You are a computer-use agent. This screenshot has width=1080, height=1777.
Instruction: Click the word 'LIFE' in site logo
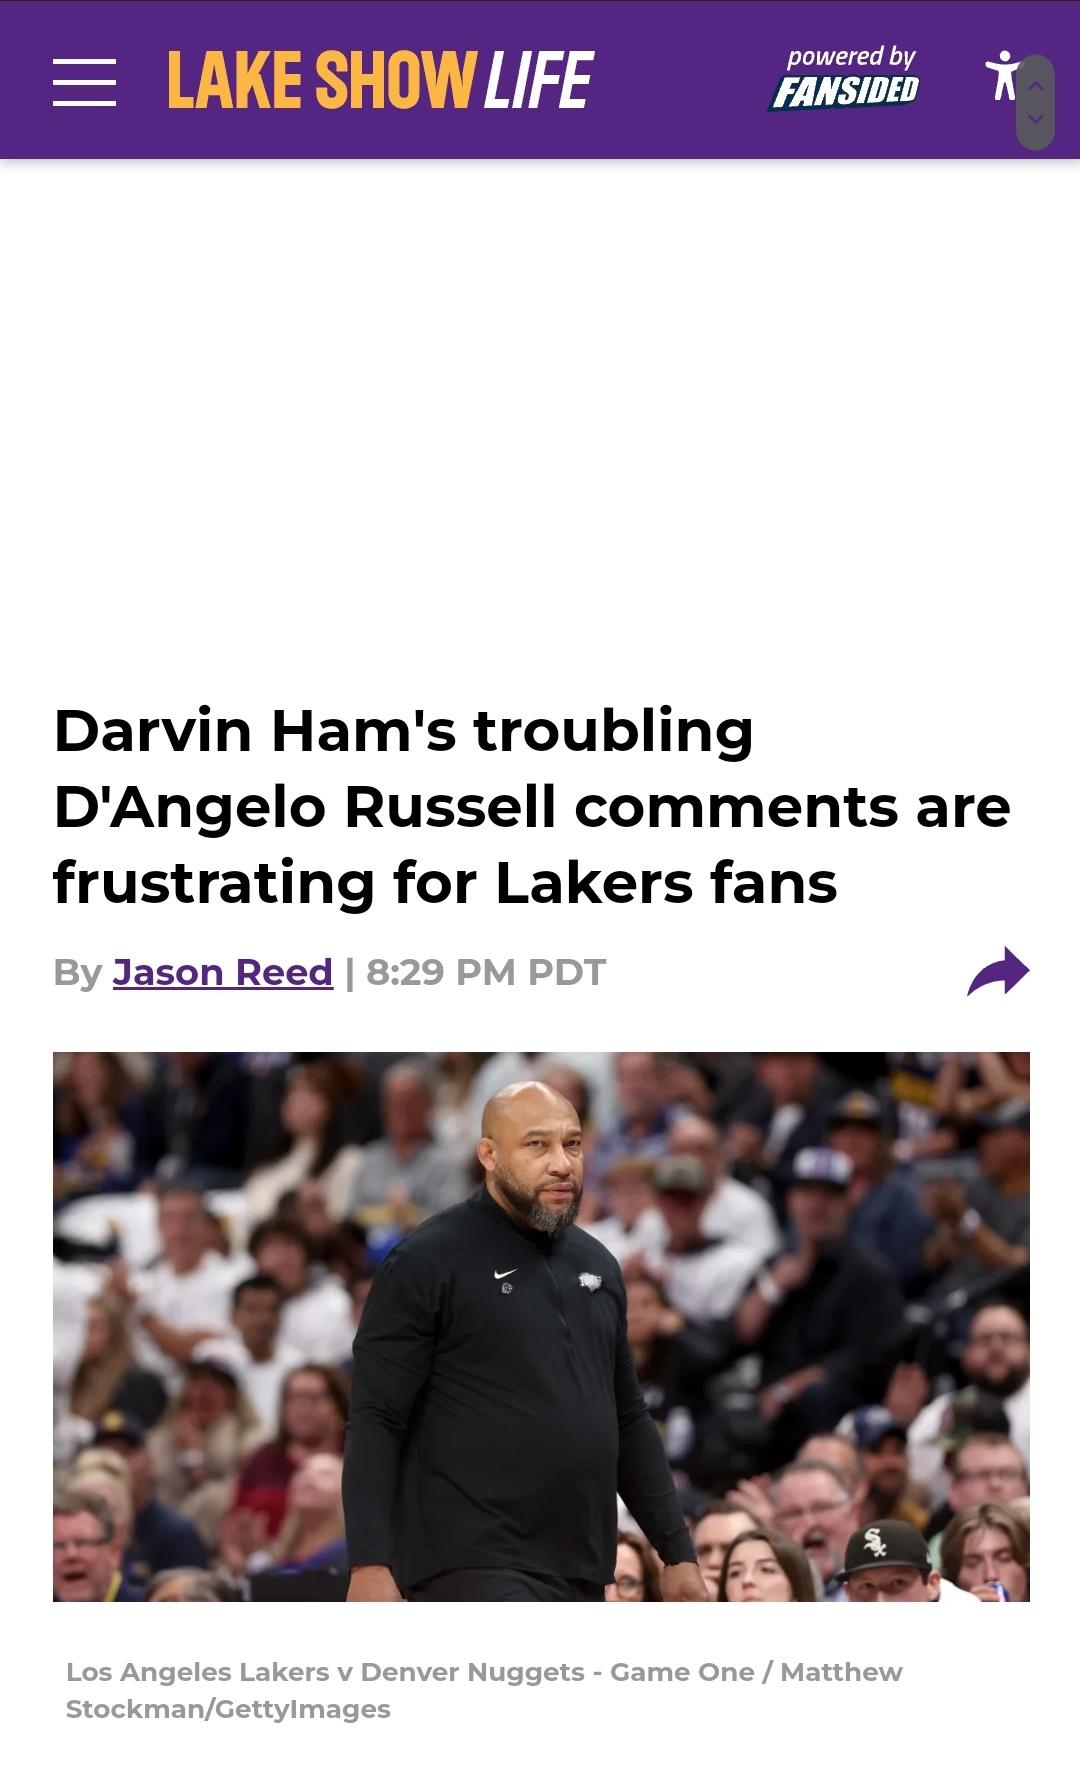click(539, 80)
